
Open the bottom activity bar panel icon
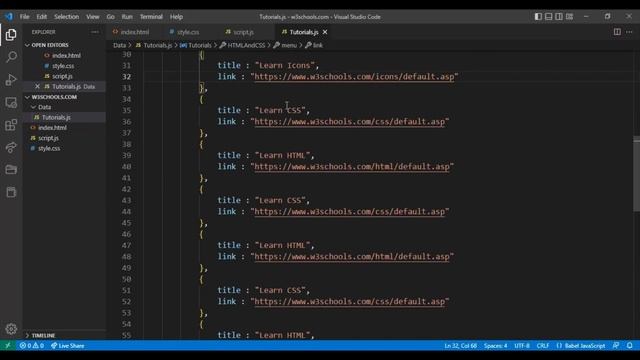point(11,192)
